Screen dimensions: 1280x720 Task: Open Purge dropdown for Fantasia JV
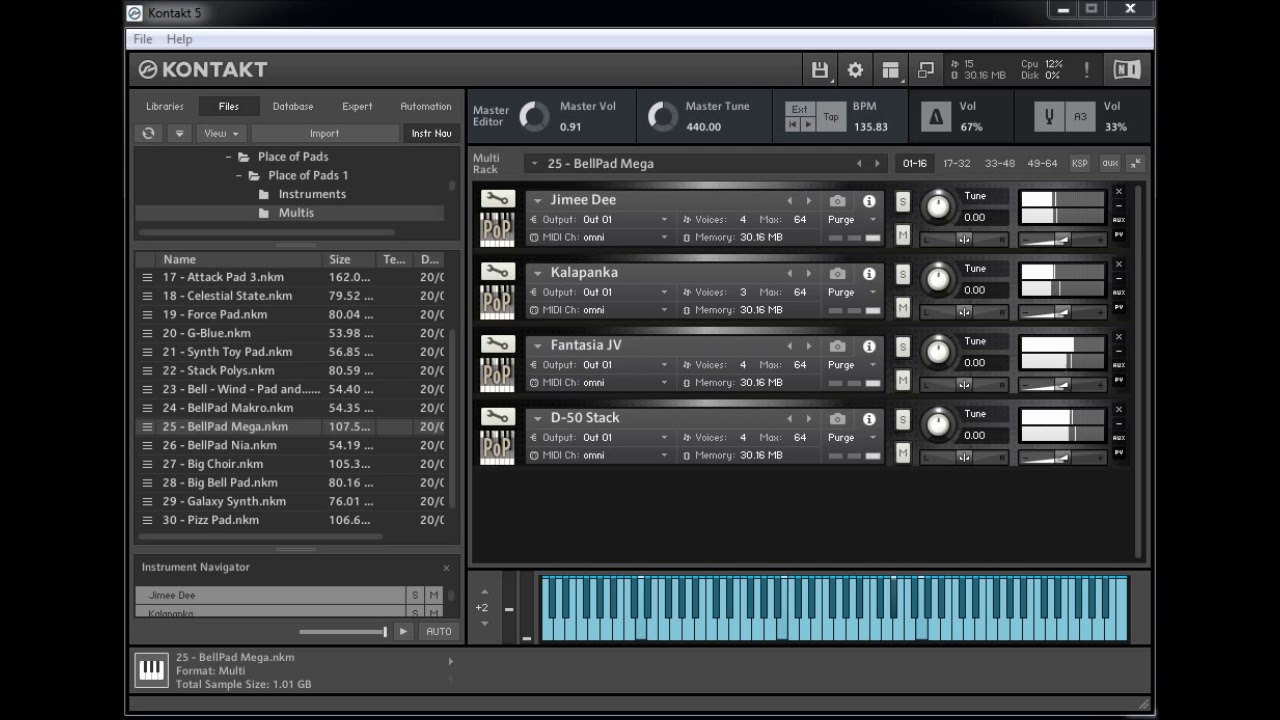851,365
